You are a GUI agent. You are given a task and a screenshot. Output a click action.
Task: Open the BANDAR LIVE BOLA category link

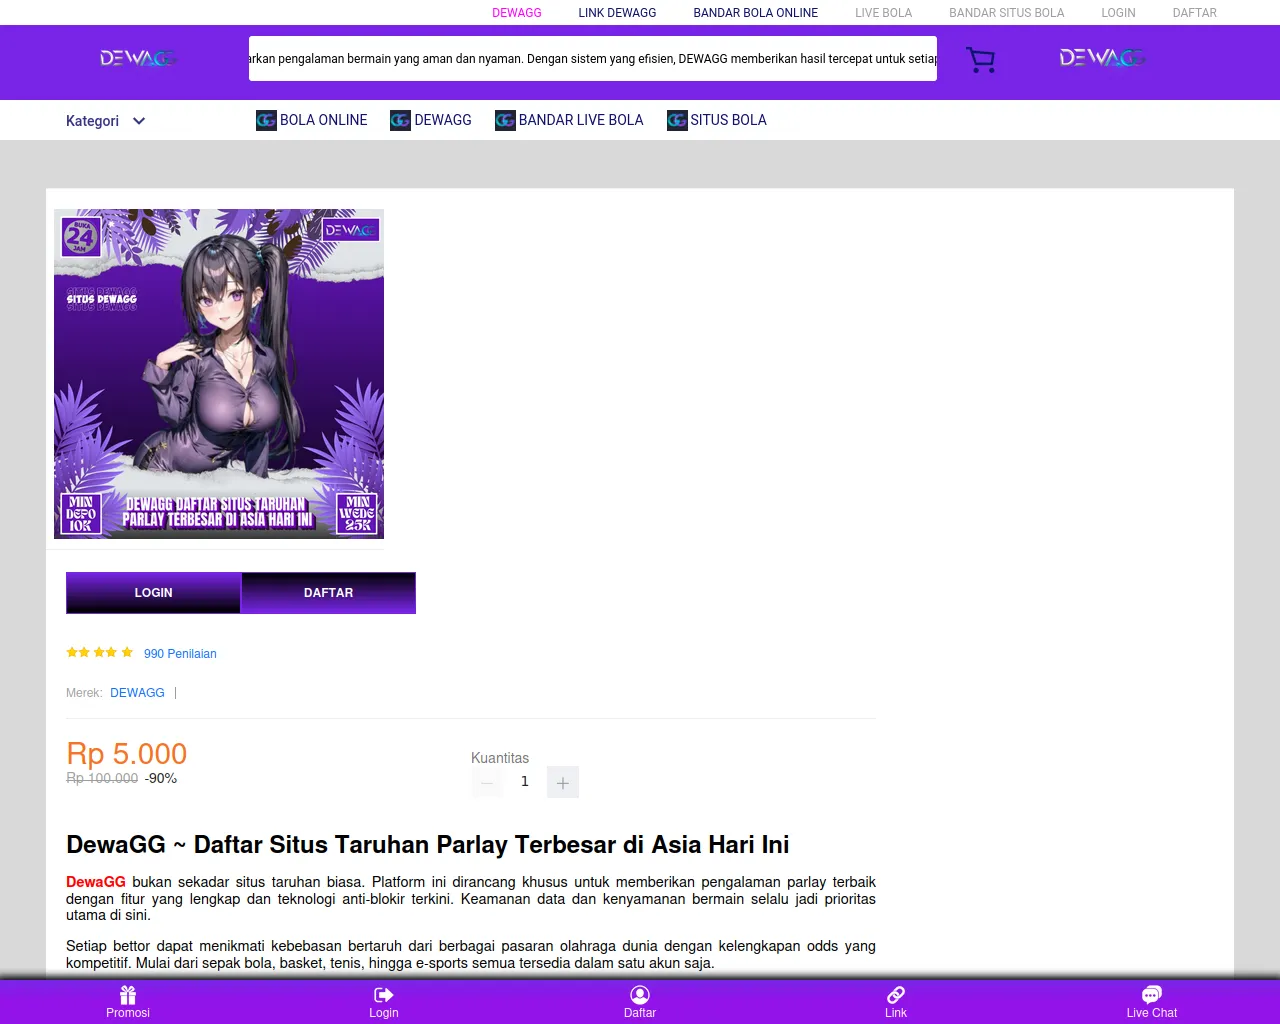[581, 120]
